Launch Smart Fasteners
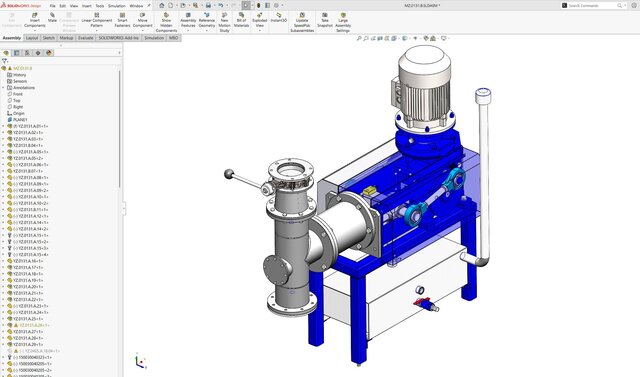This screenshot has height=377, width=640. tap(122, 20)
